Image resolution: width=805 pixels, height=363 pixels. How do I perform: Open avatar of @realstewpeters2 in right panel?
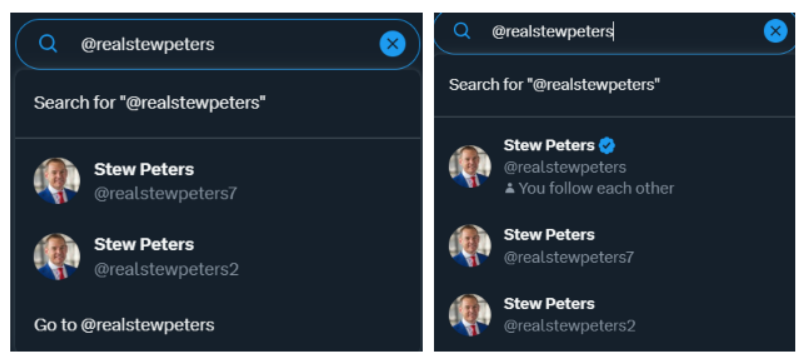tap(470, 315)
